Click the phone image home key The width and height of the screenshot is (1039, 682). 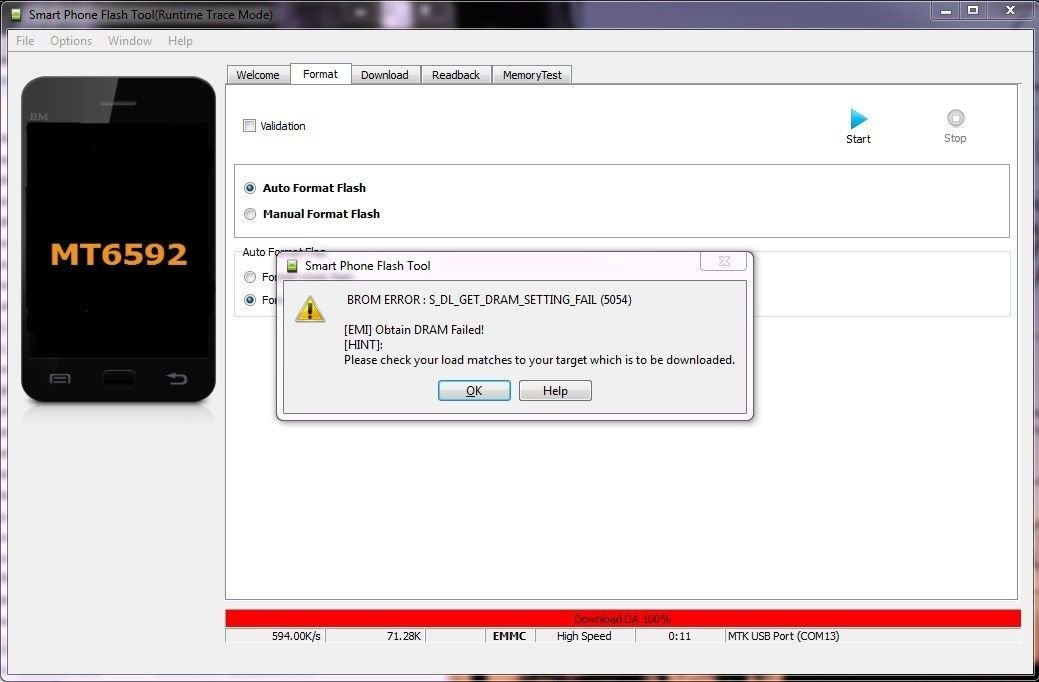tap(119, 378)
